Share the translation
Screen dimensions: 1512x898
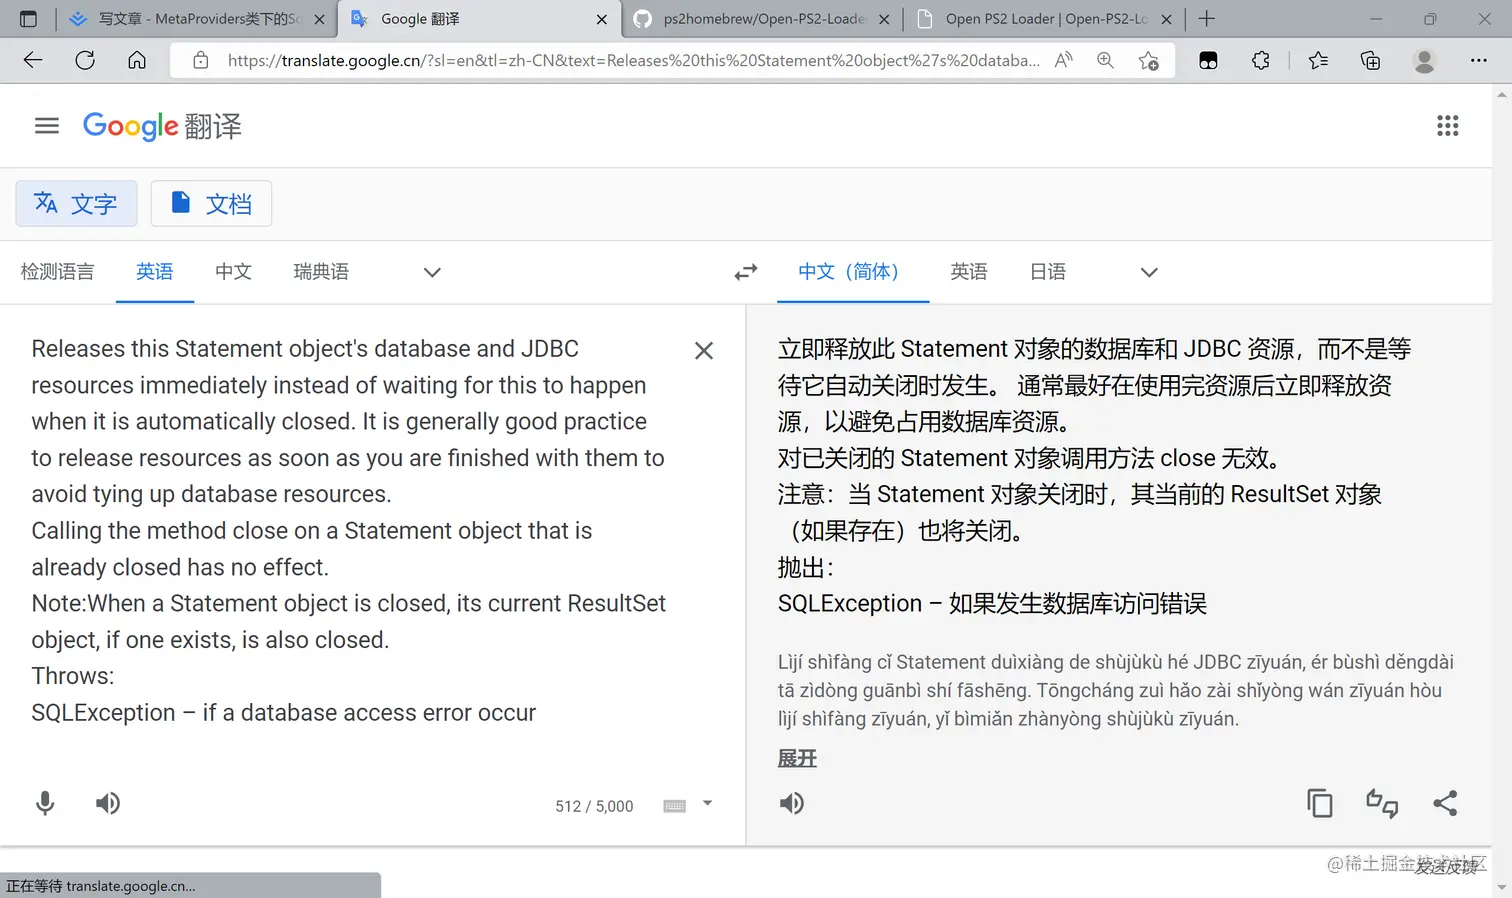(1445, 803)
